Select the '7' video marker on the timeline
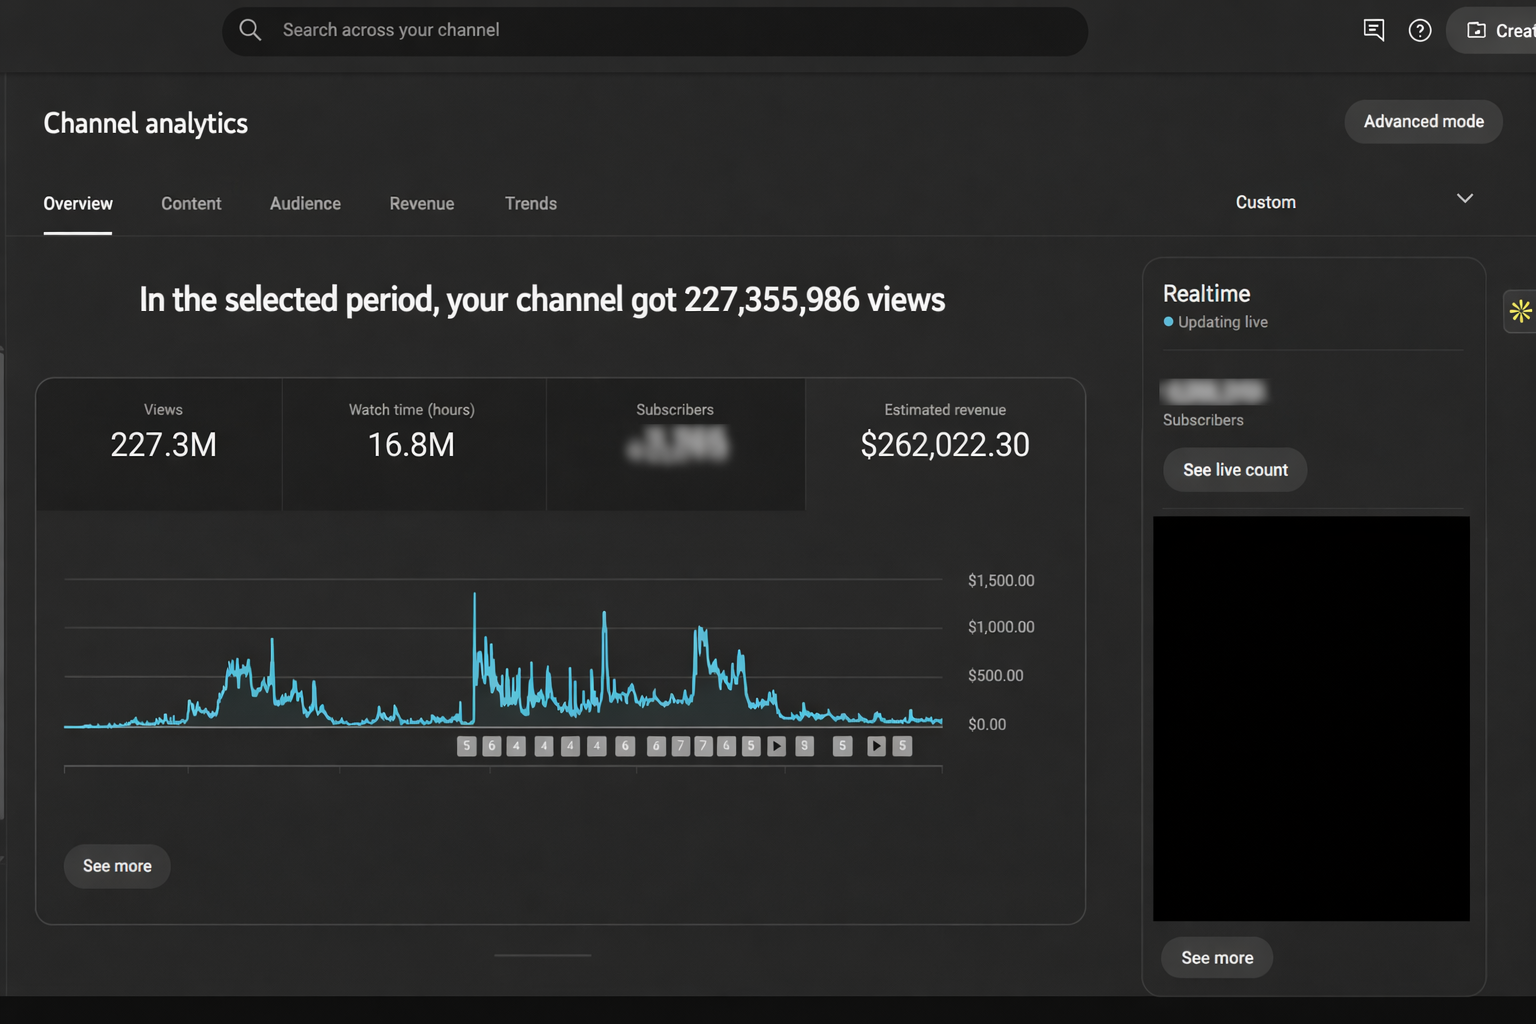 (680, 746)
